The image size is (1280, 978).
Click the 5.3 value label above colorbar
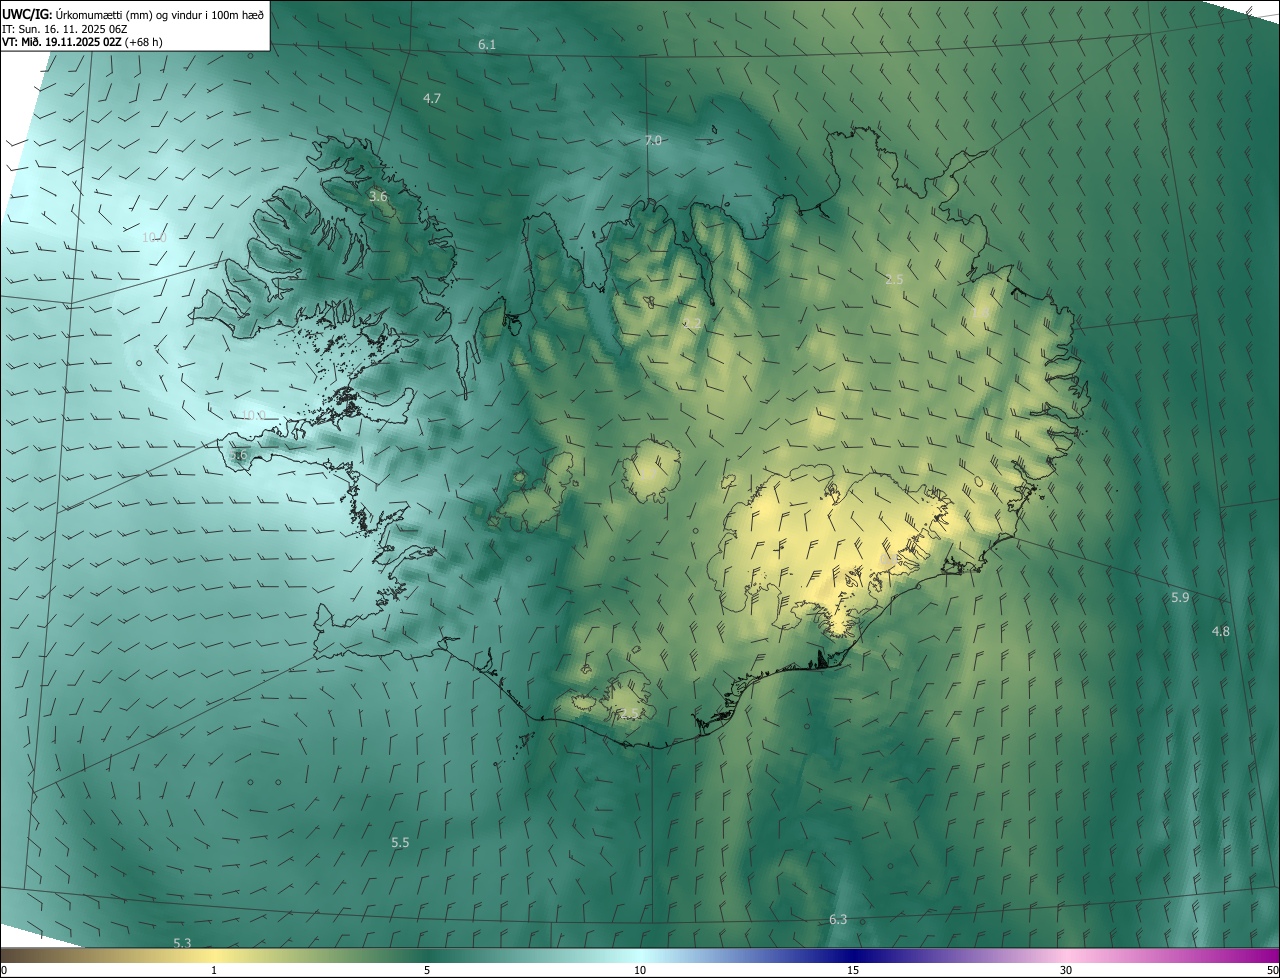click(182, 943)
